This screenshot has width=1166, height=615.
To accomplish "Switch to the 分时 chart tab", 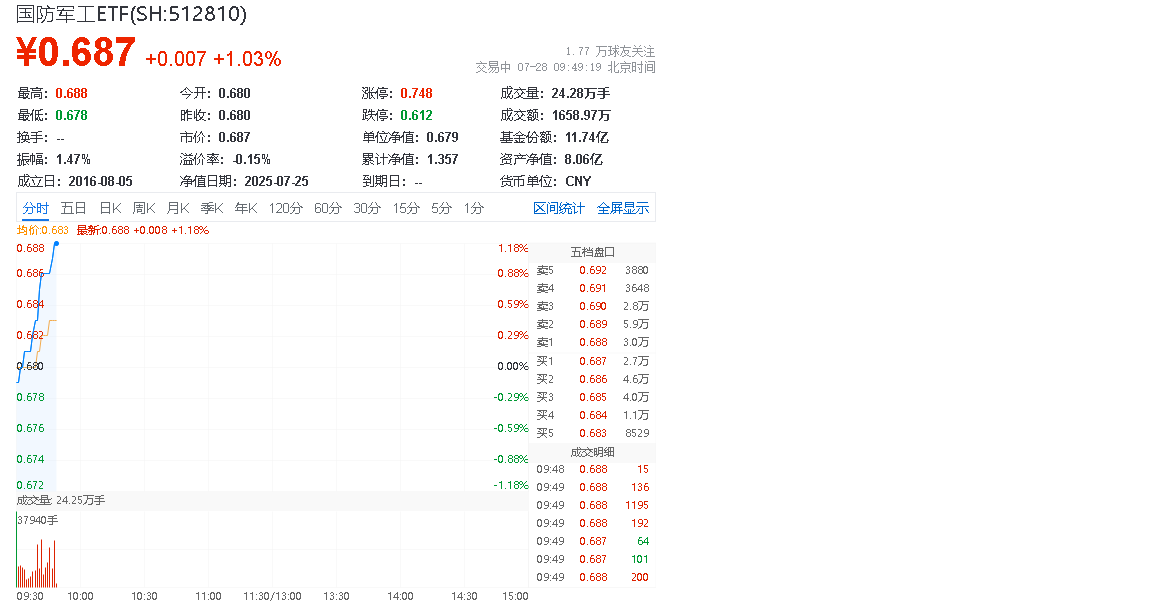I will [x=35, y=208].
